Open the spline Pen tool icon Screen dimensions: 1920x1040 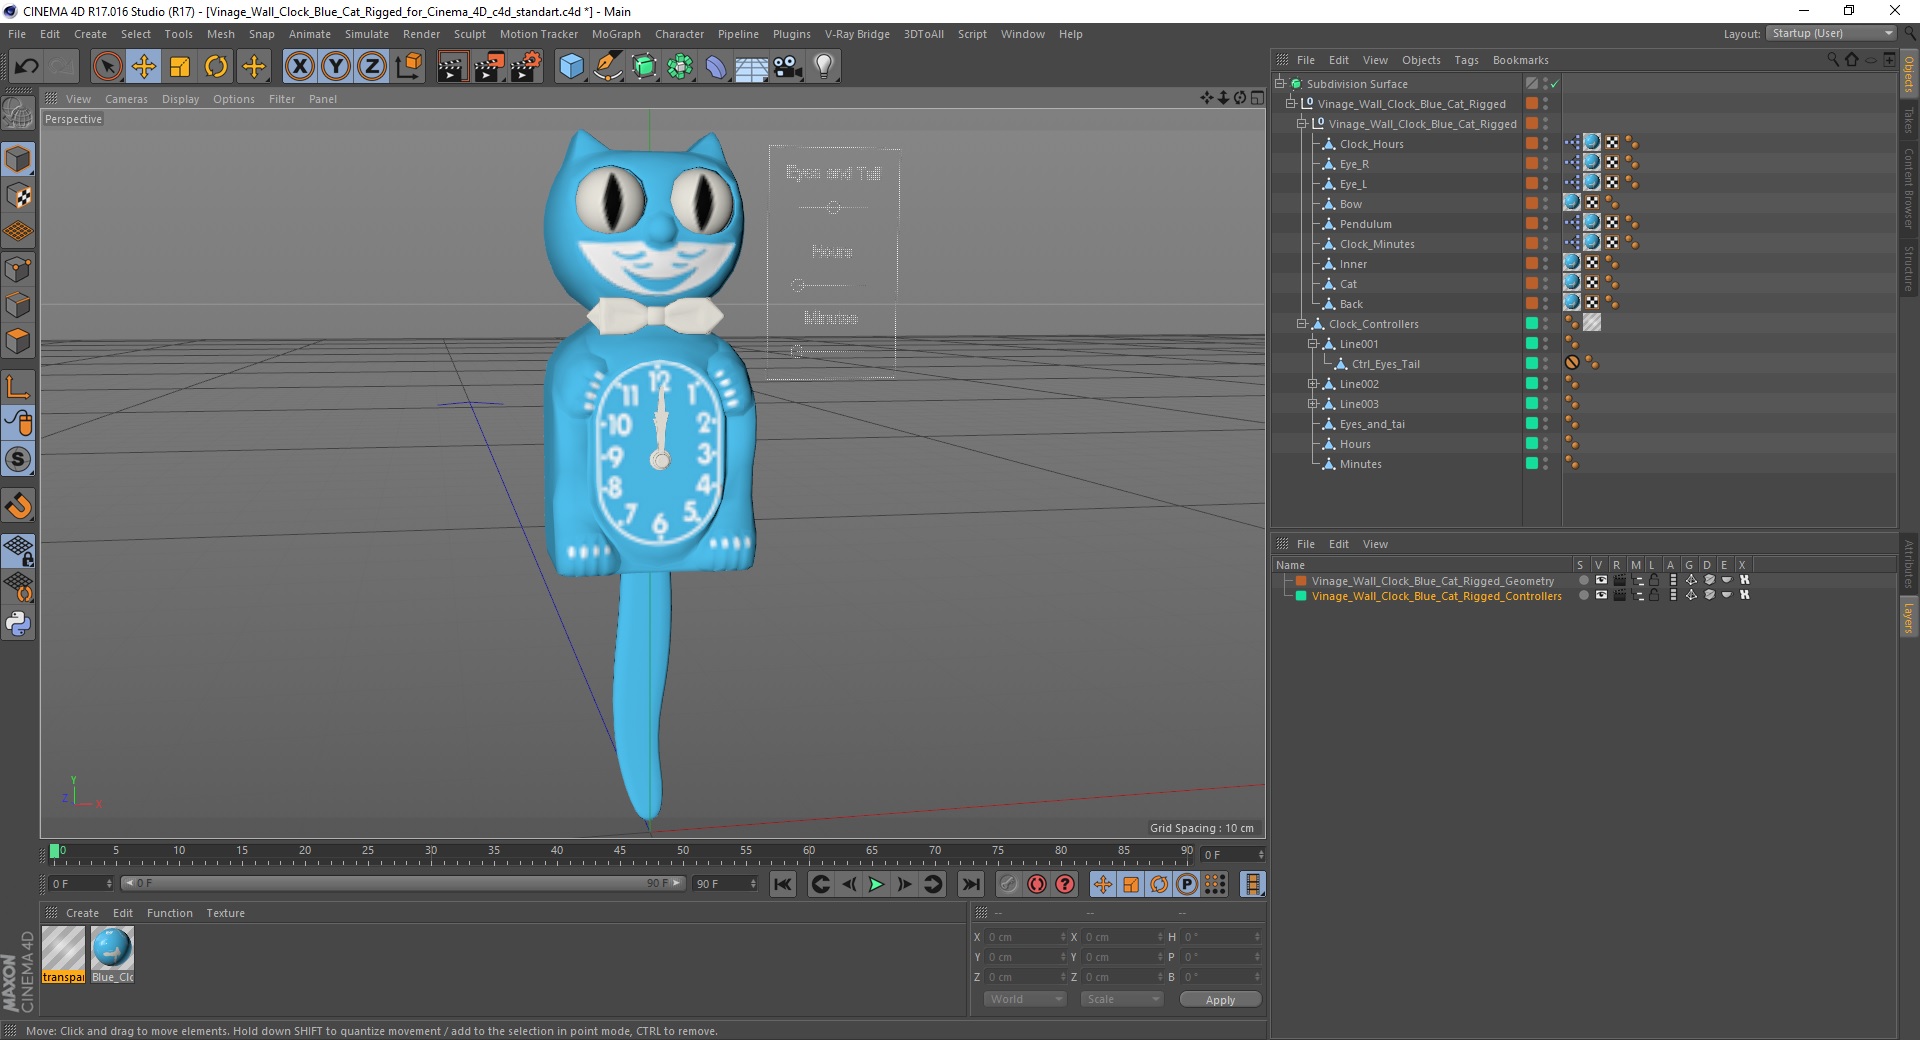(608, 67)
